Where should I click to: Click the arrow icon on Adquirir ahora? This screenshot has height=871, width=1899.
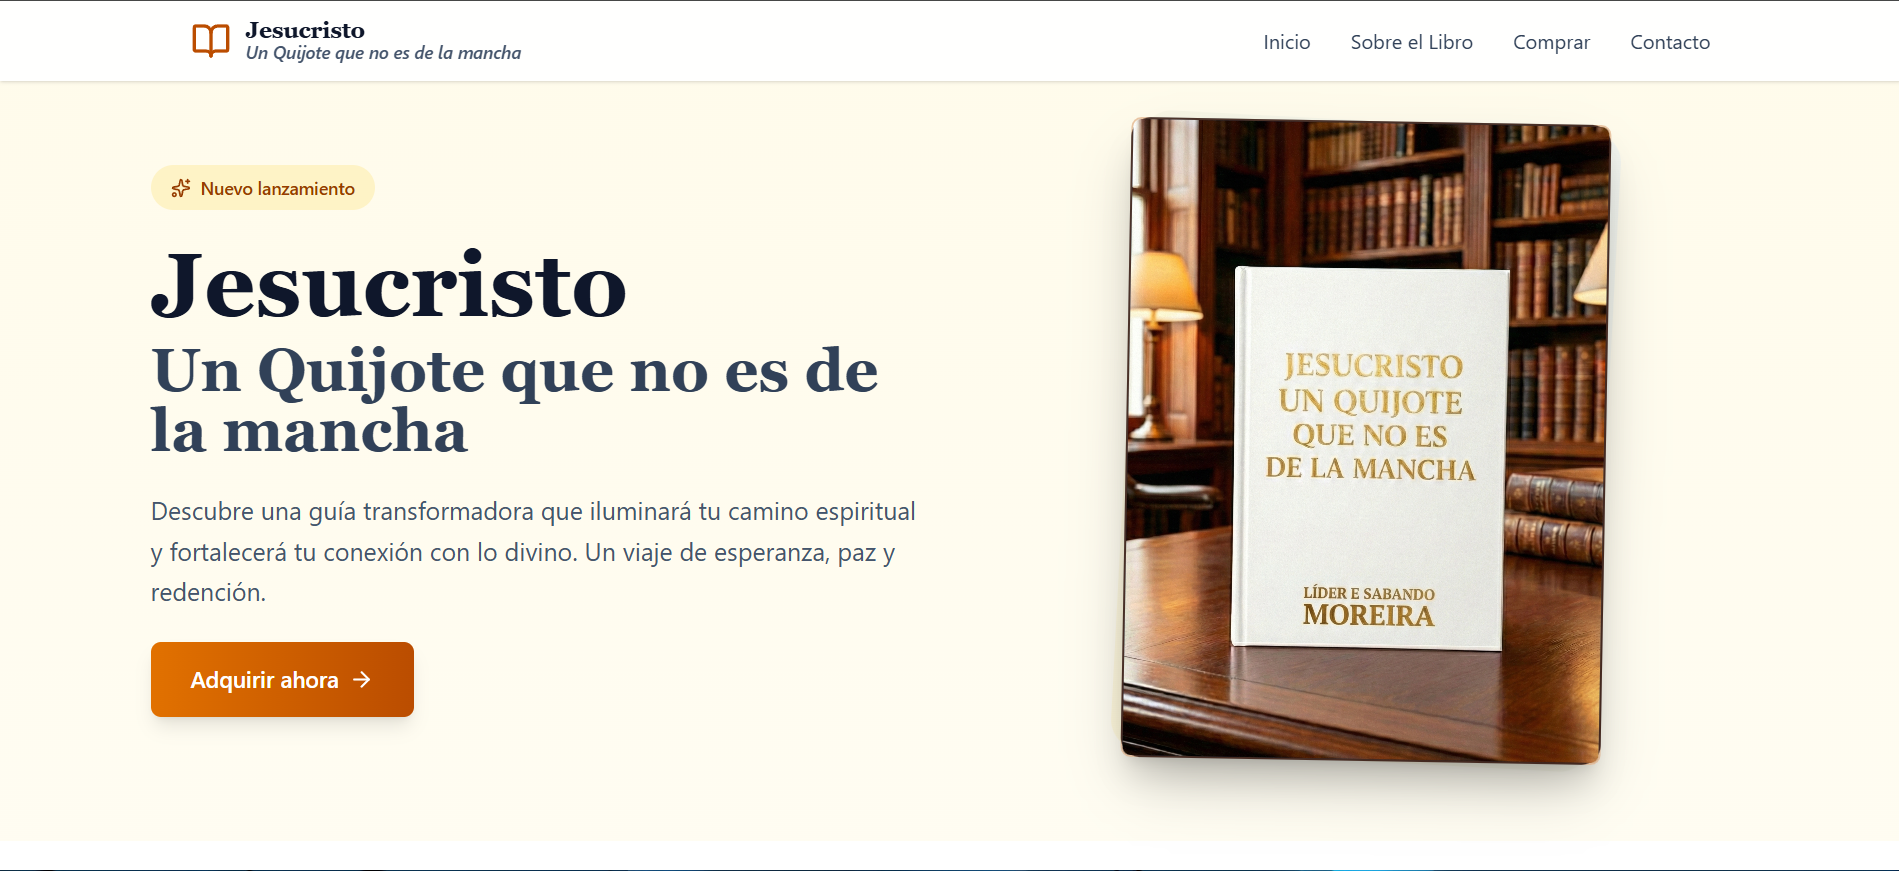pyautogui.click(x=362, y=680)
